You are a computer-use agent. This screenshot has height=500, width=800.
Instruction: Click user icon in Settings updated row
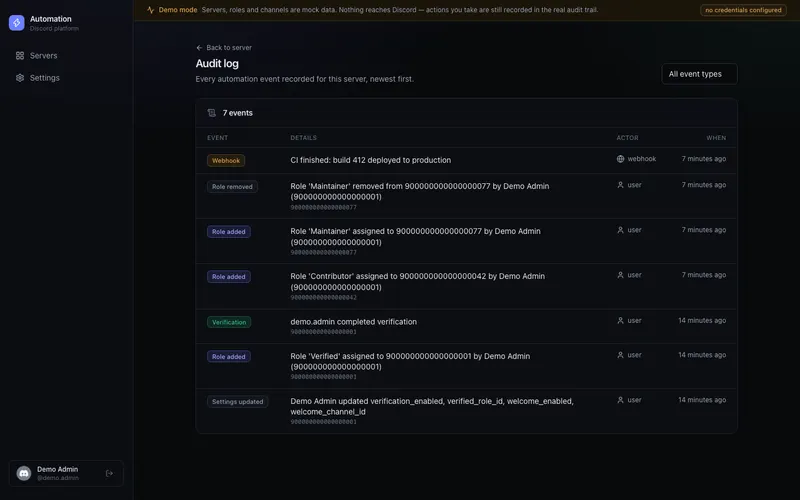coord(620,400)
